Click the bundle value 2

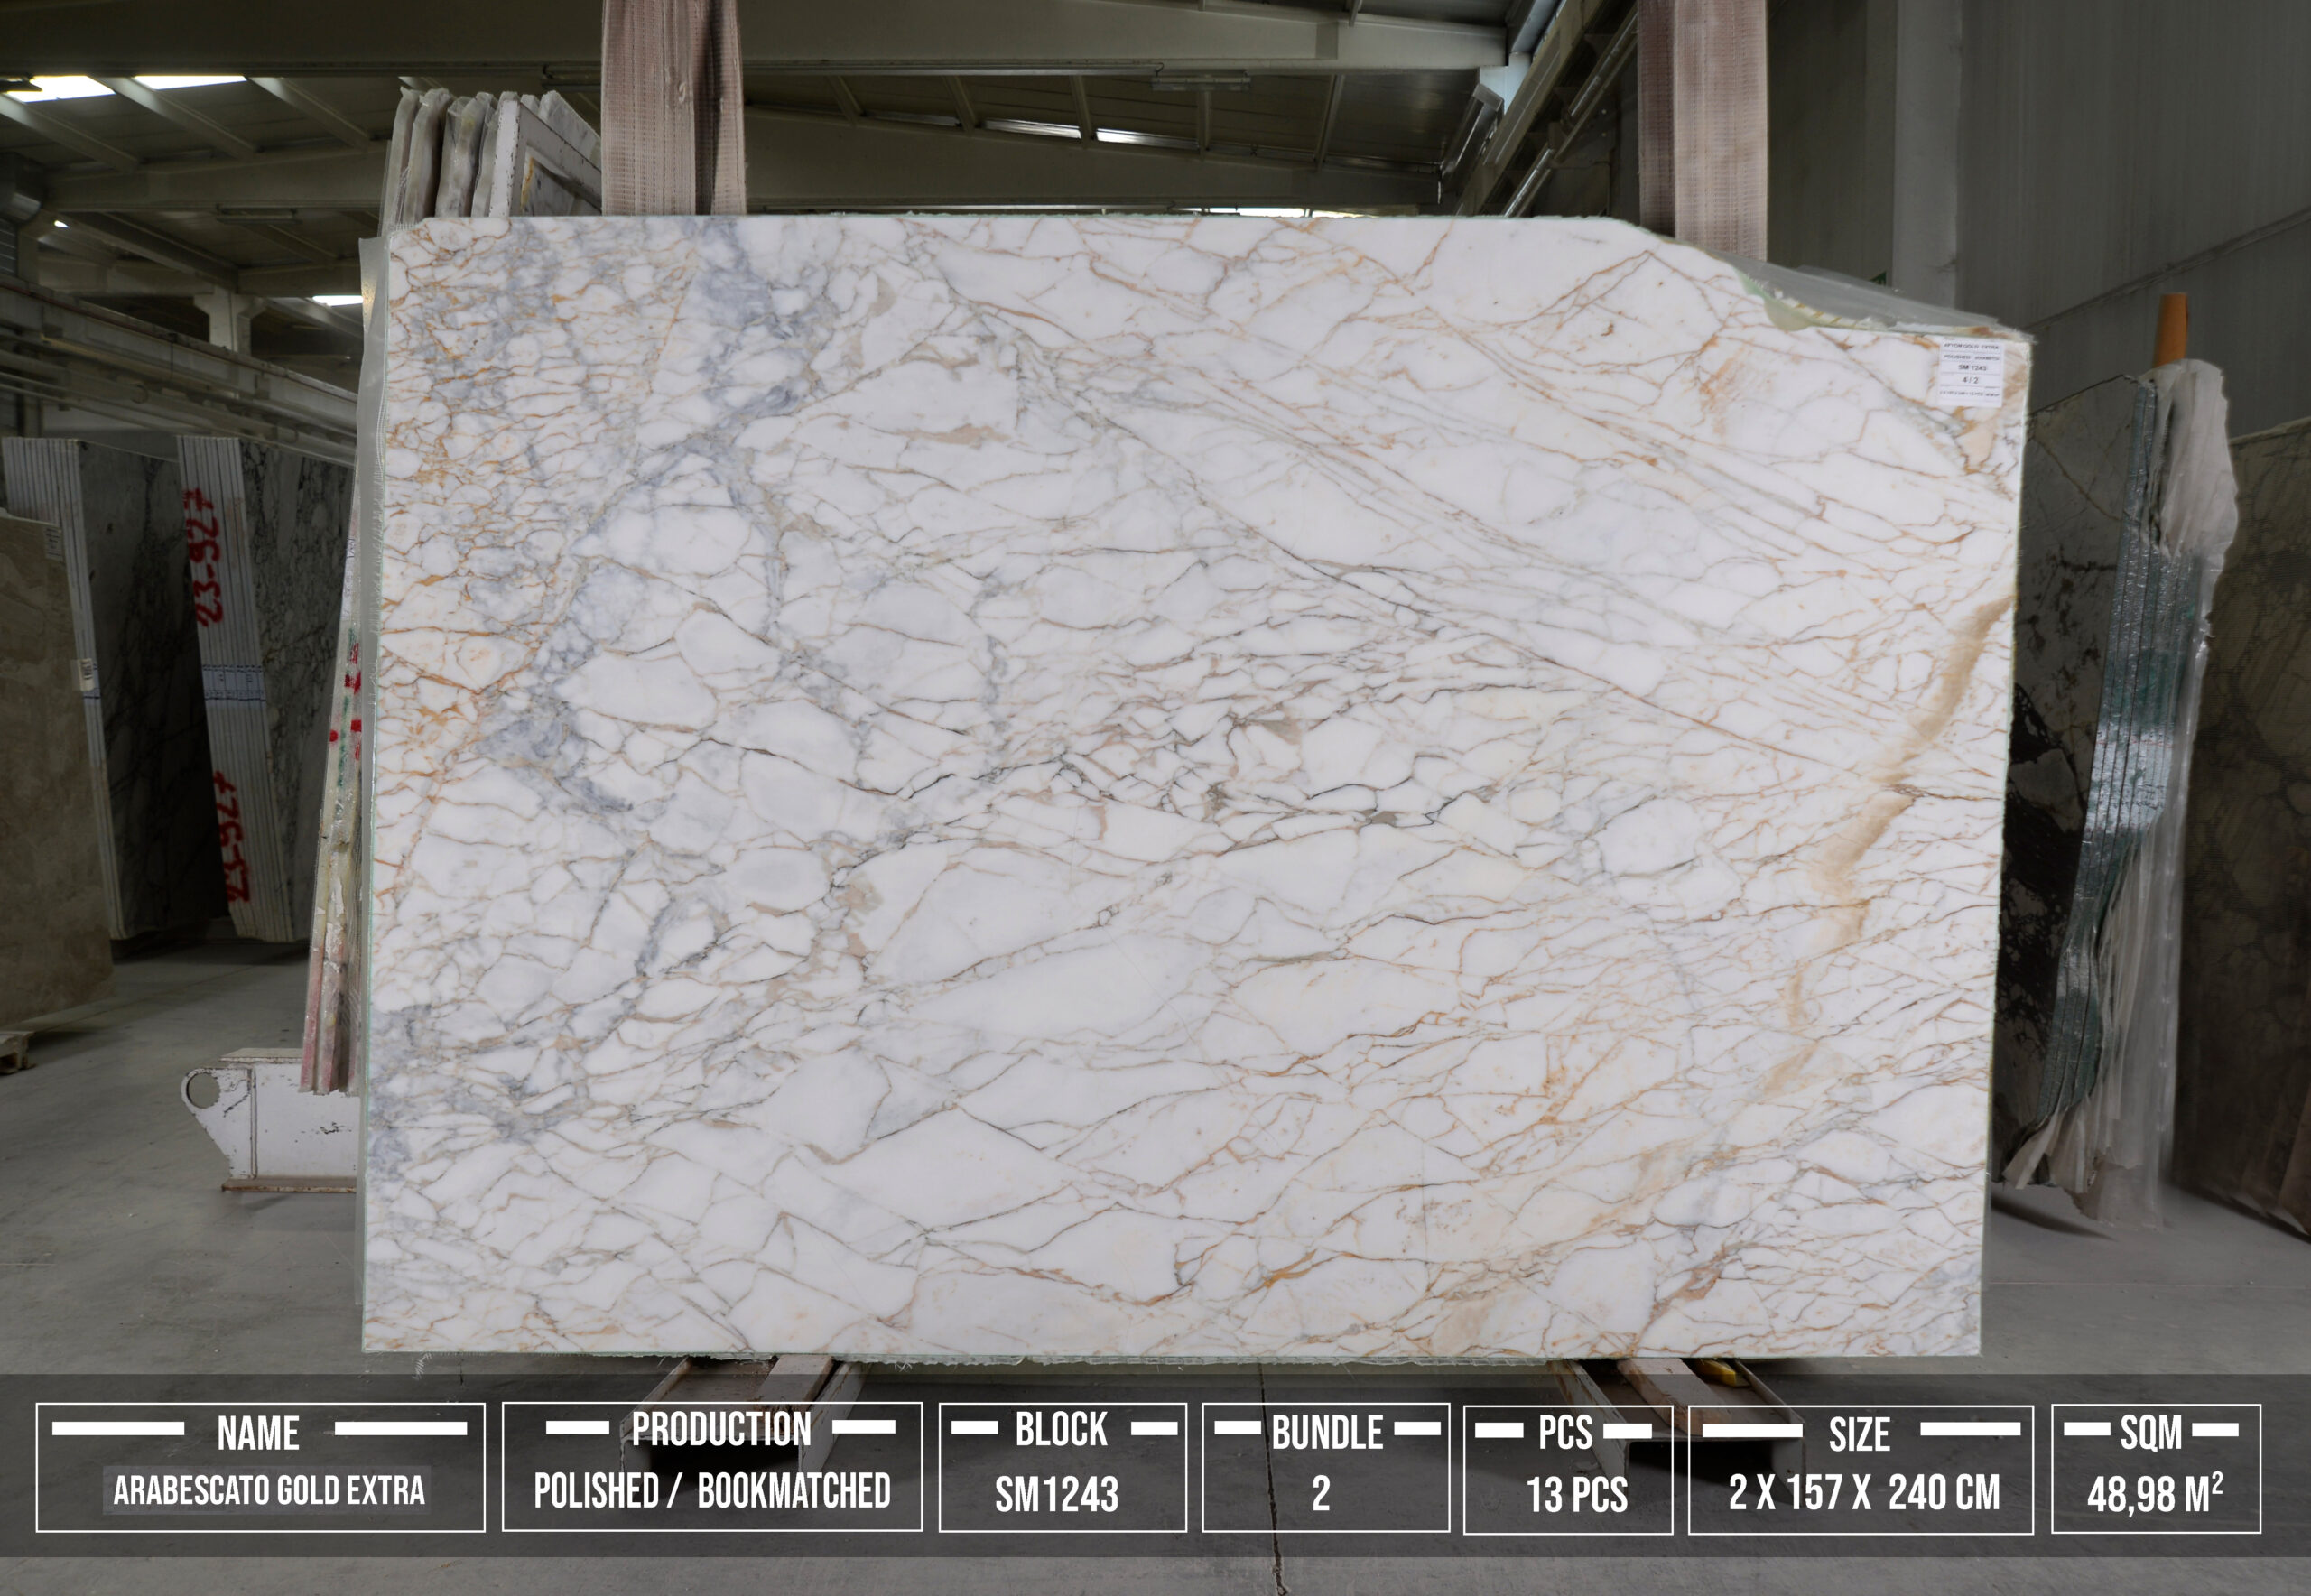point(1321,1493)
